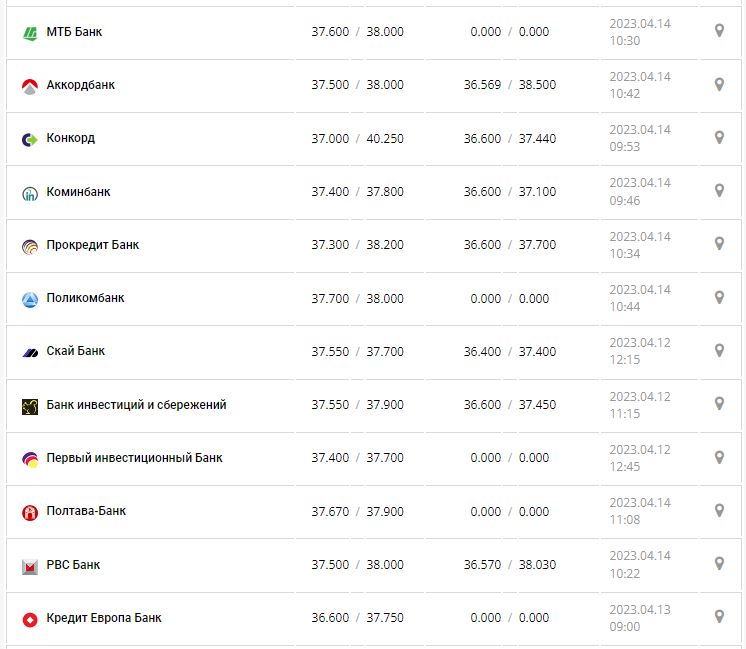
Task: Click the Поликомбанк bank name
Action: coord(85,298)
